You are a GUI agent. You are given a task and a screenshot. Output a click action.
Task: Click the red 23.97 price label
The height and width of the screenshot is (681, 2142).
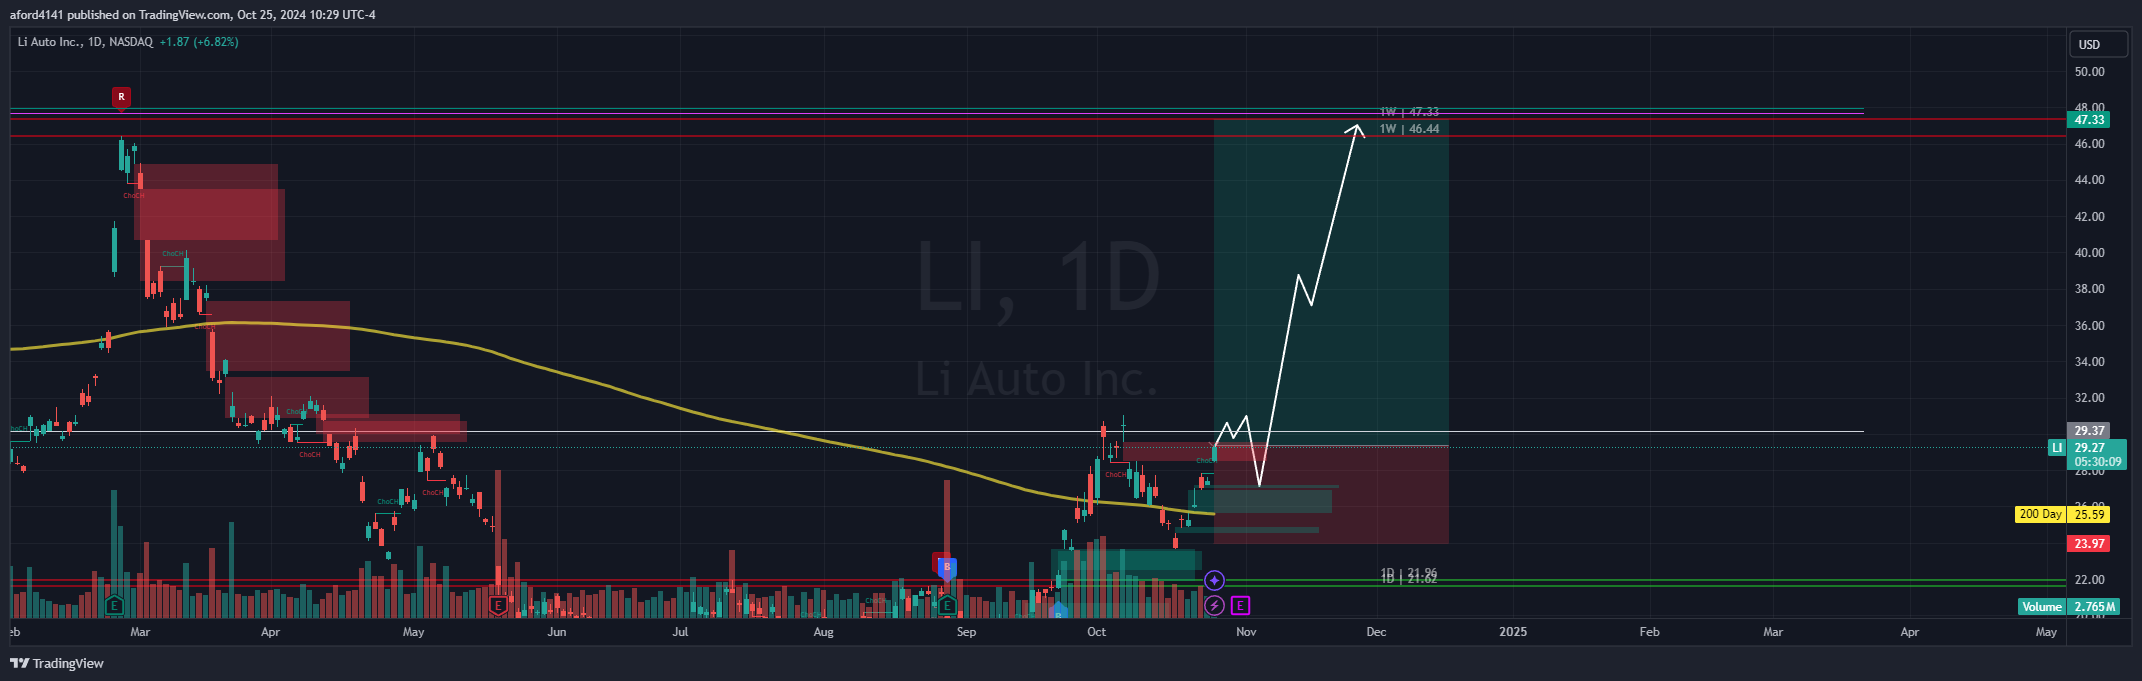point(2089,544)
